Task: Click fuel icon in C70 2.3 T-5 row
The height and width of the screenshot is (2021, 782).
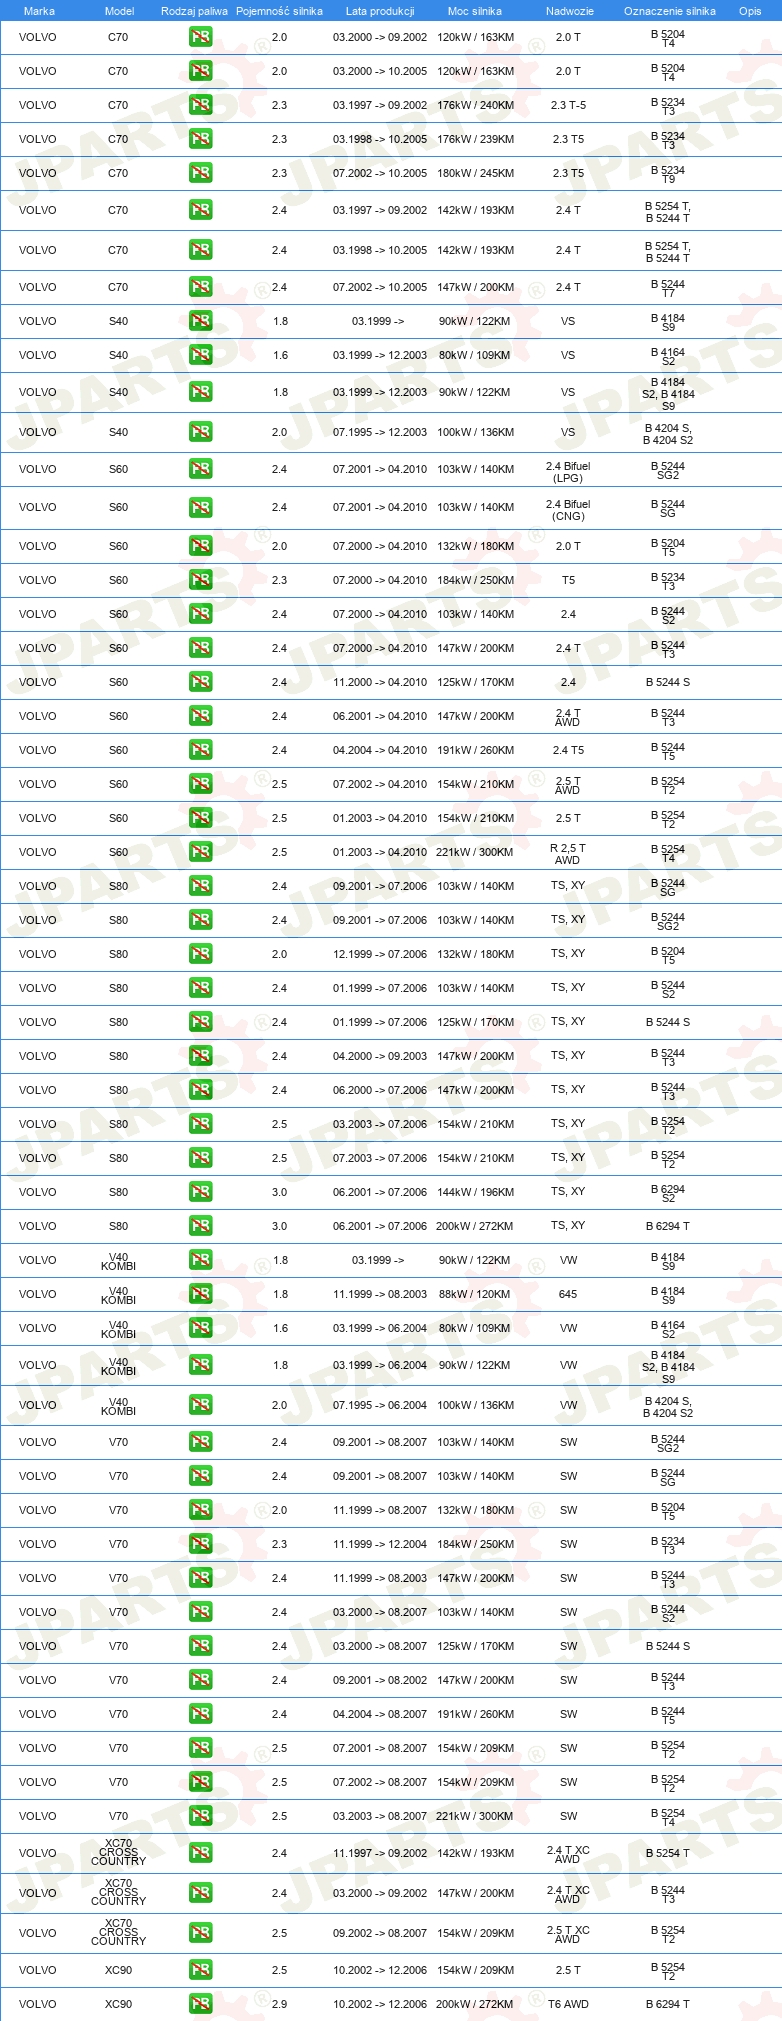Action: click(x=201, y=105)
